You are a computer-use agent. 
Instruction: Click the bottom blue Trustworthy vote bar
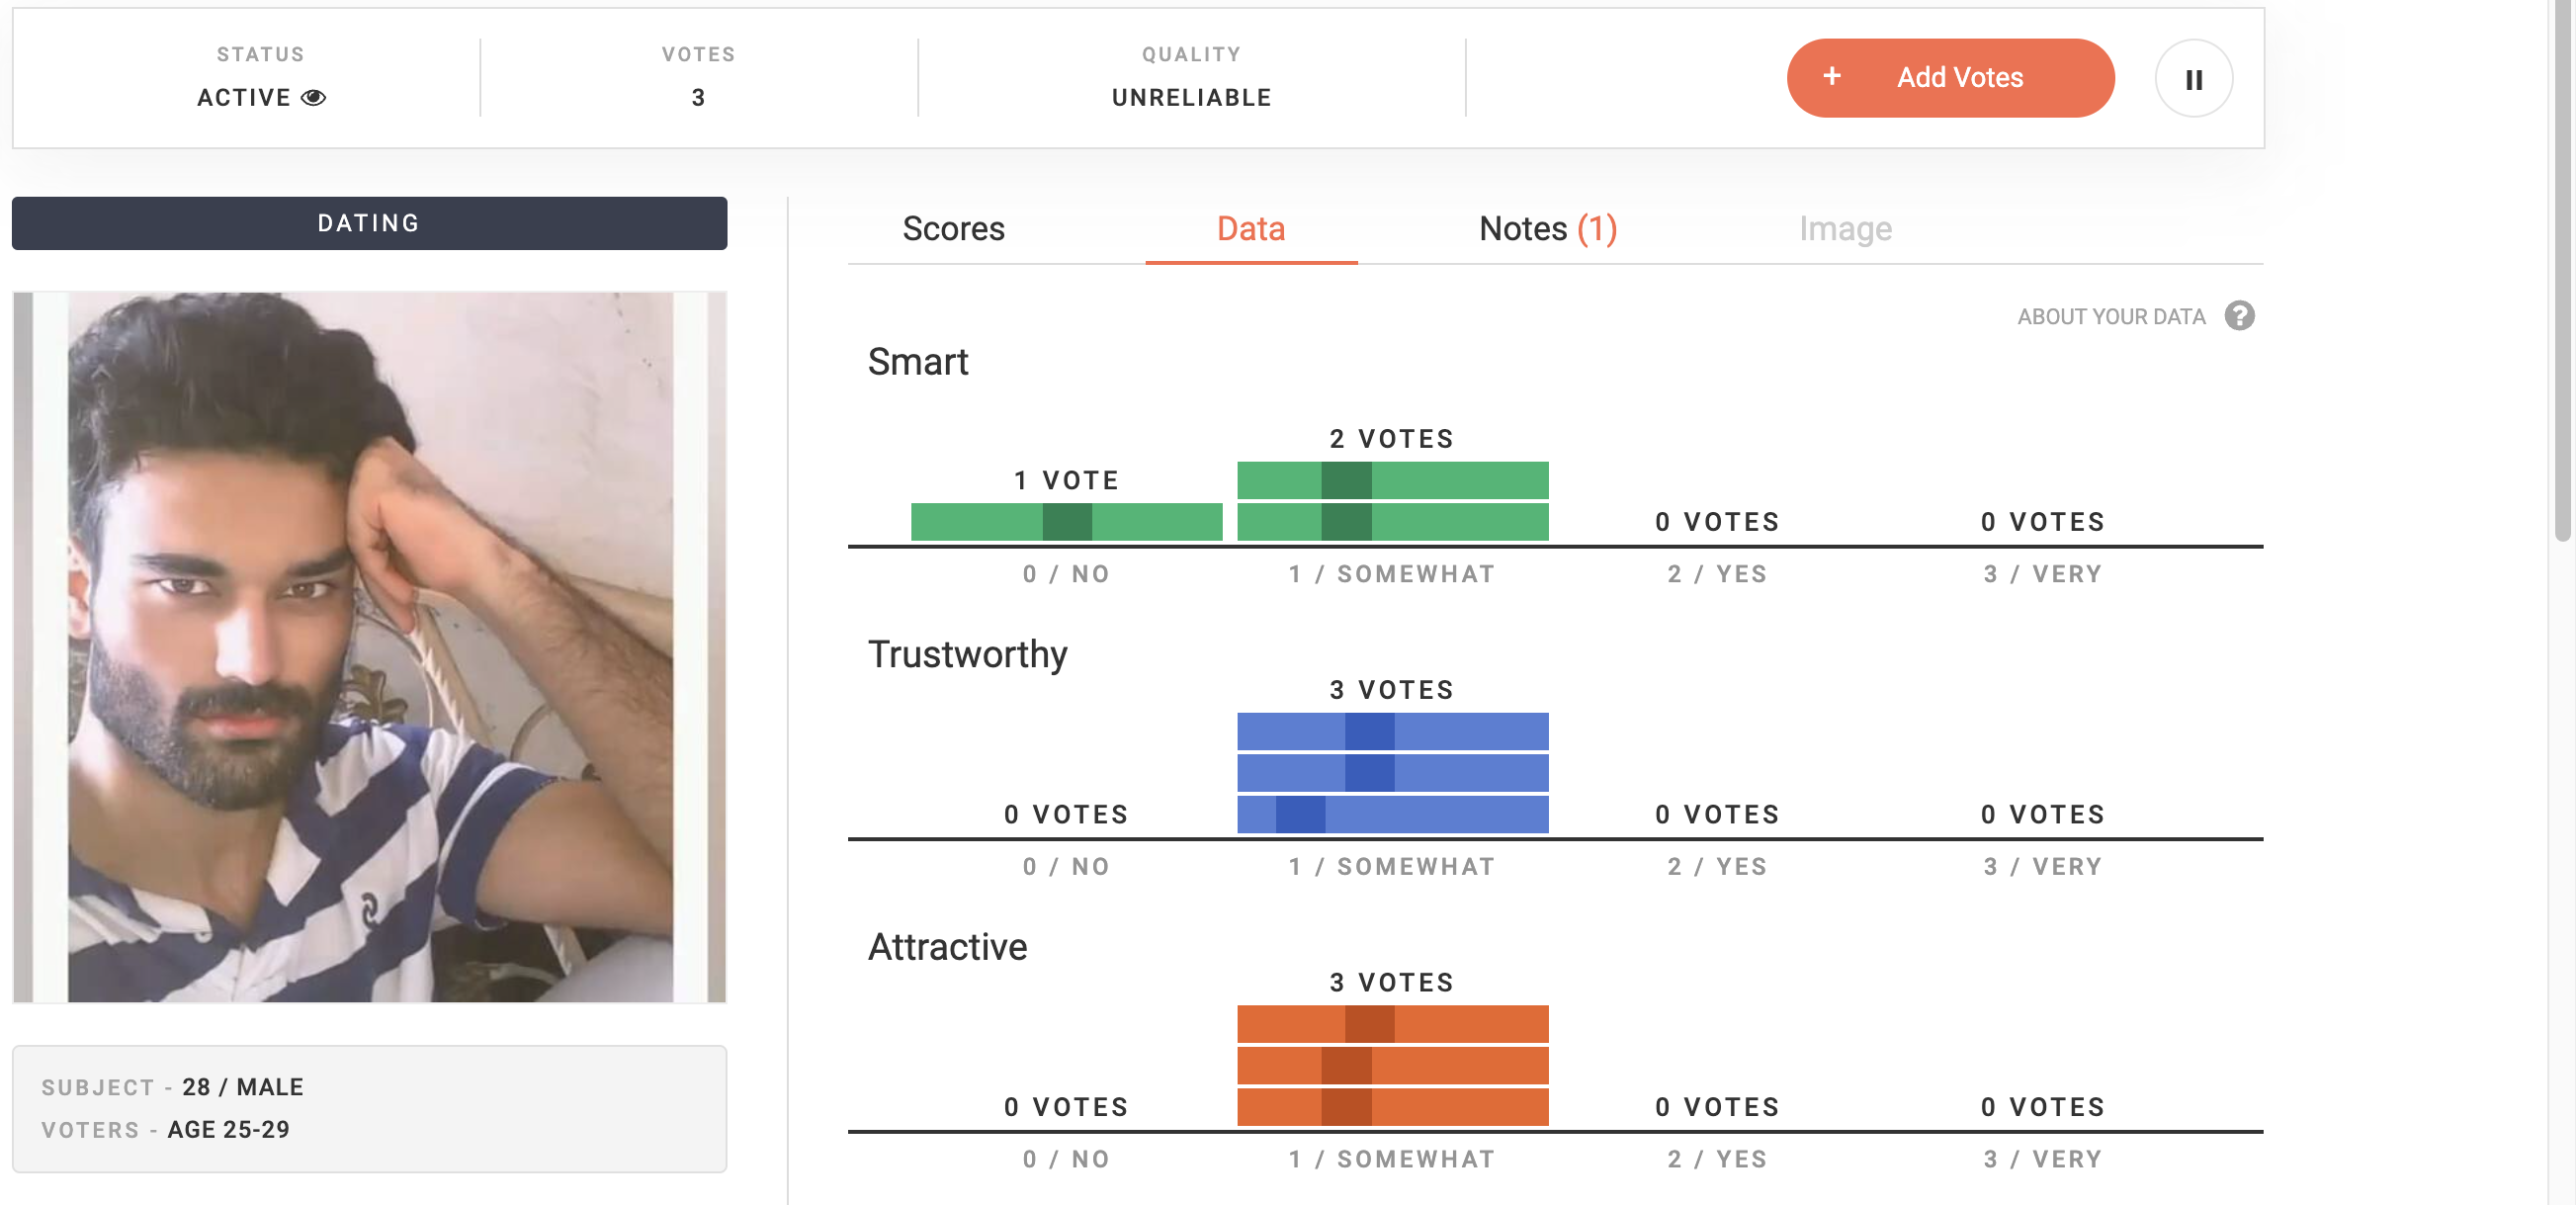[1392, 814]
